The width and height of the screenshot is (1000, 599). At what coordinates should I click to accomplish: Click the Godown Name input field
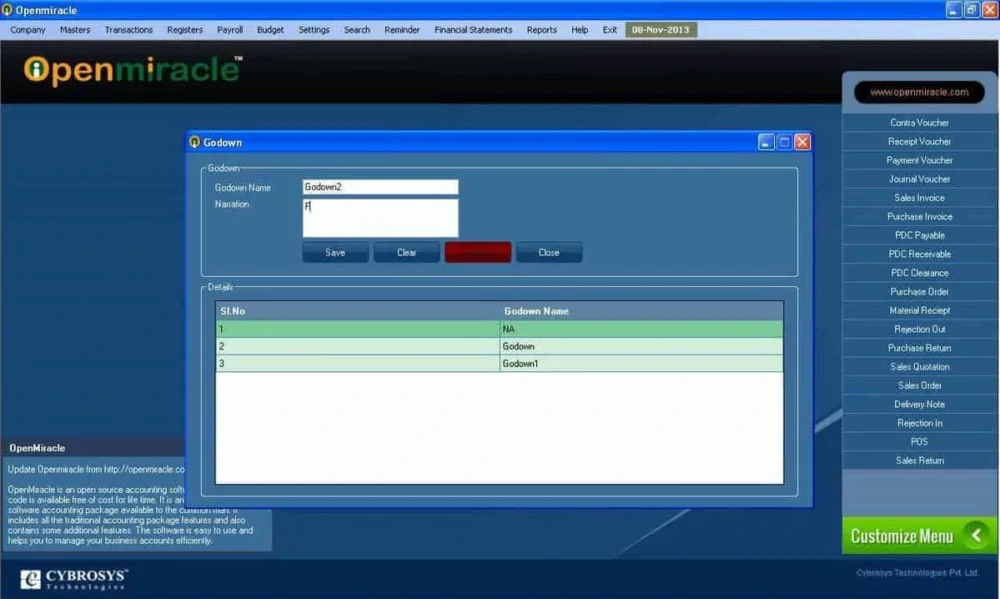[x=380, y=187]
